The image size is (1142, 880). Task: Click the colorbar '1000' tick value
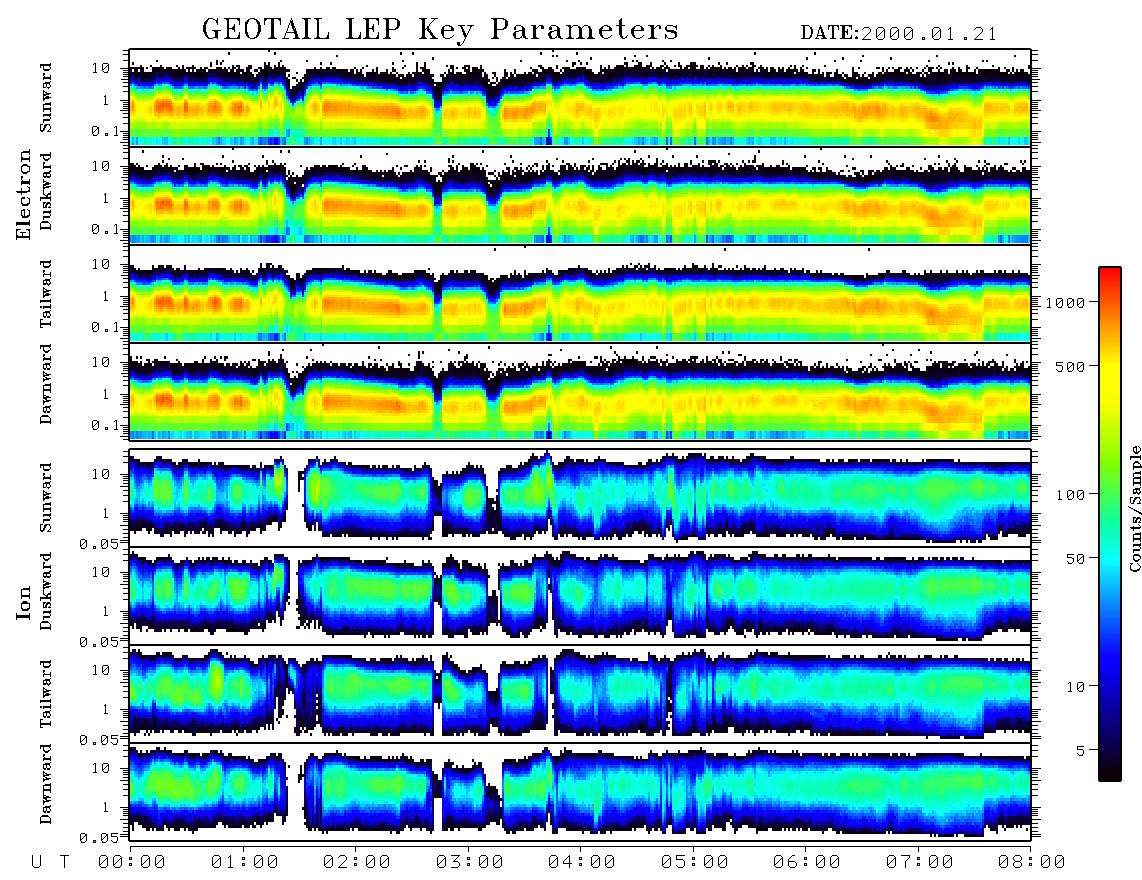point(1066,303)
